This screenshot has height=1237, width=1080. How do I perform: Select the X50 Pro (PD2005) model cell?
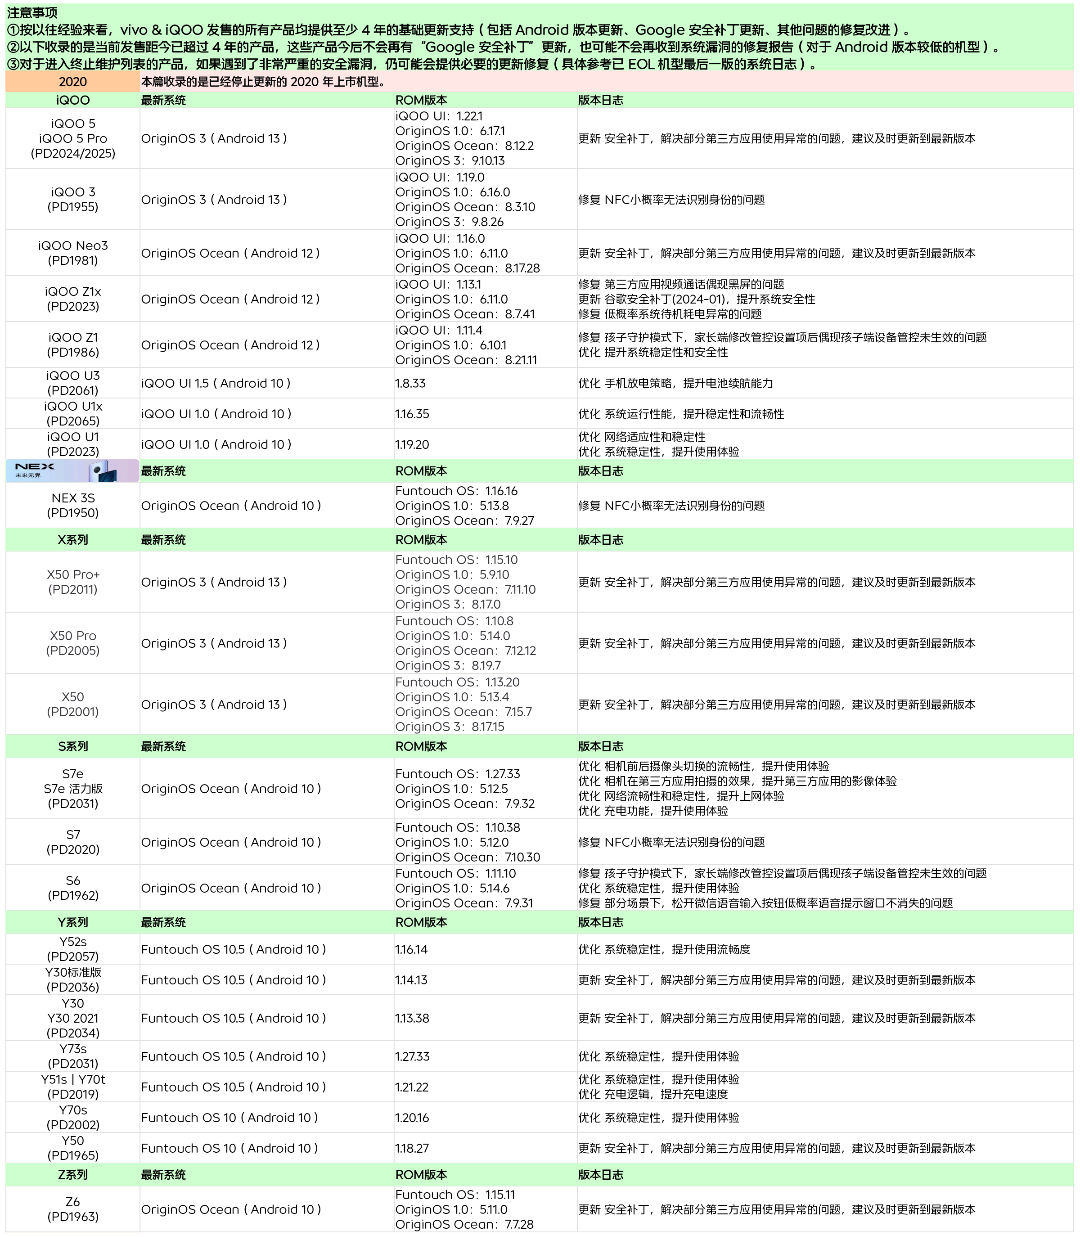[x=73, y=643]
